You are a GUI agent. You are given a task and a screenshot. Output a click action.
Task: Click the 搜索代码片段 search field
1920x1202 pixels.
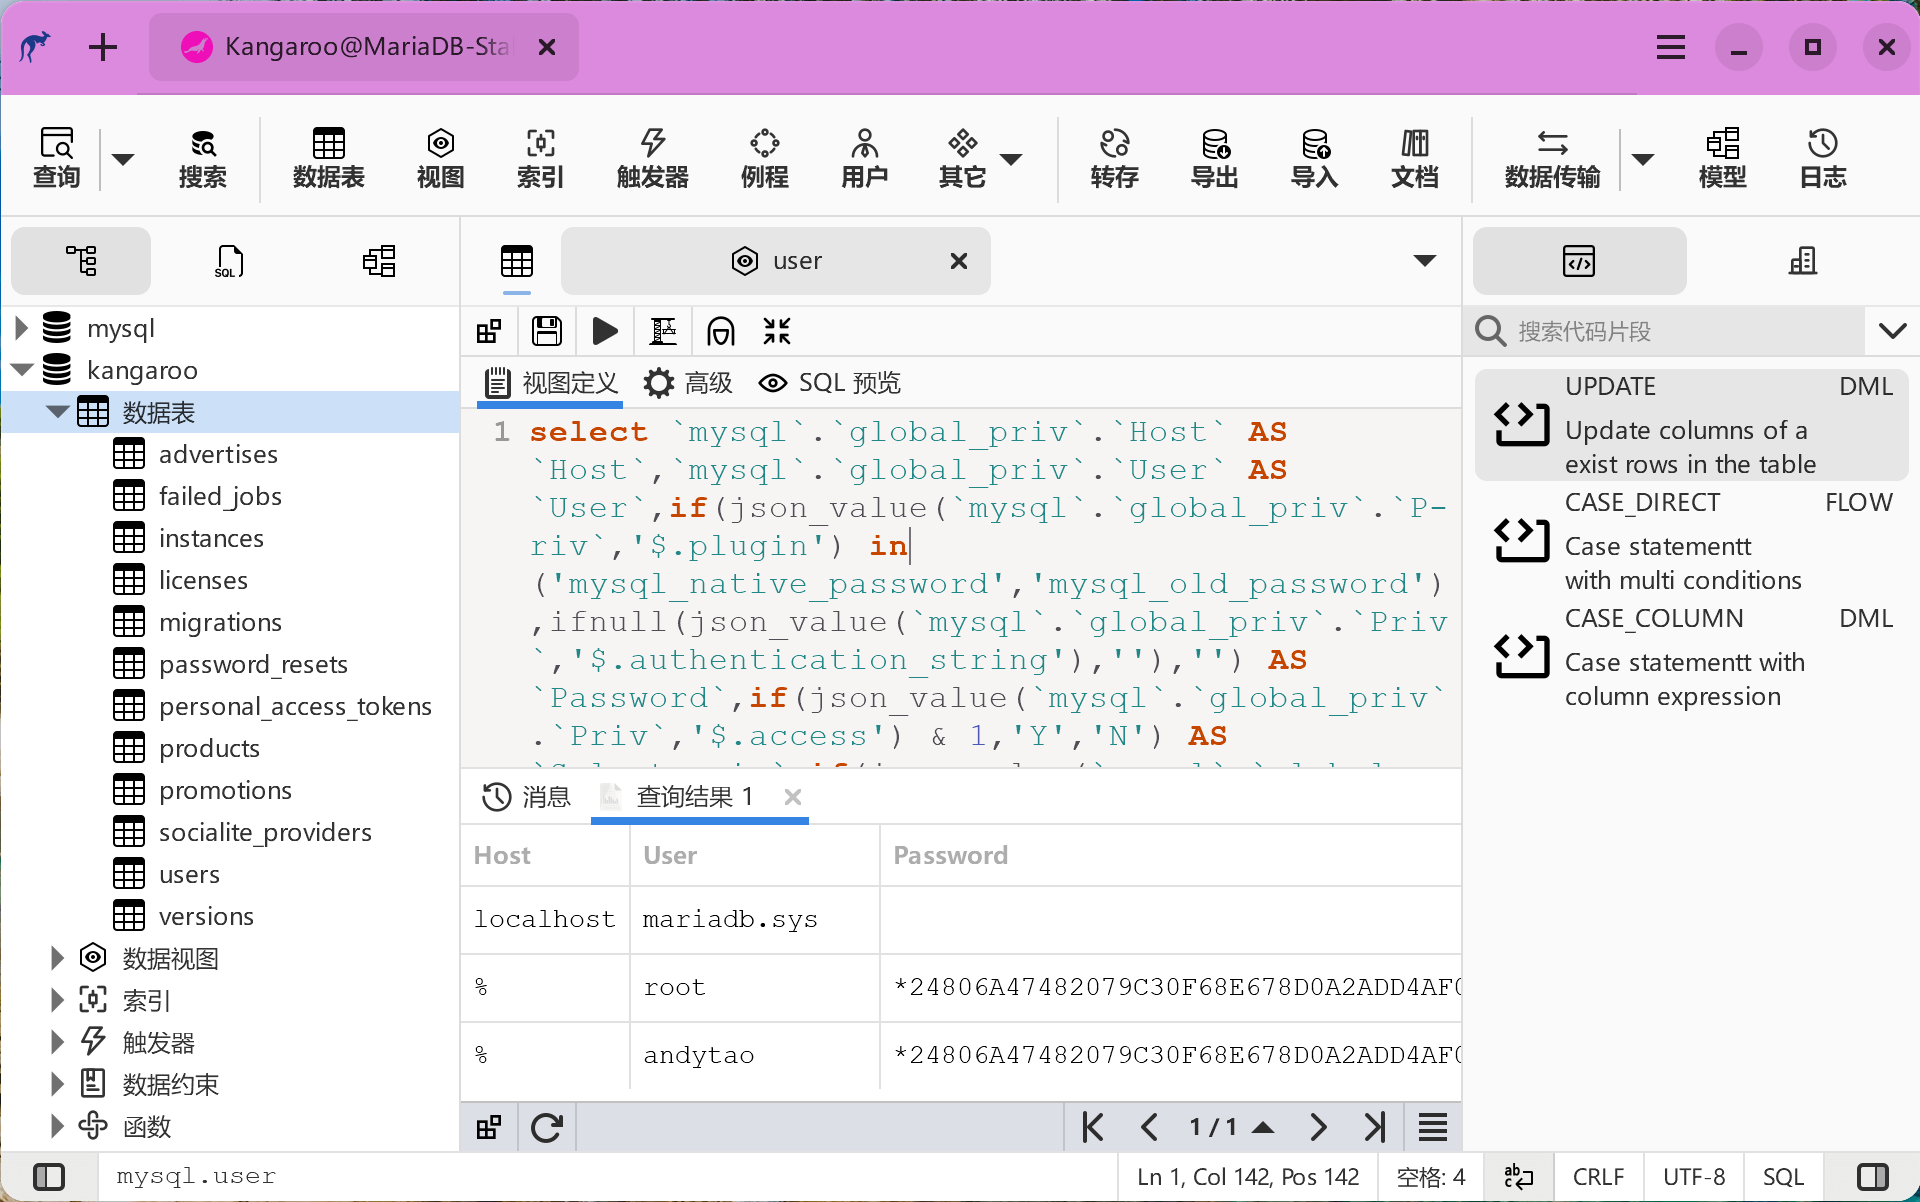(1680, 331)
